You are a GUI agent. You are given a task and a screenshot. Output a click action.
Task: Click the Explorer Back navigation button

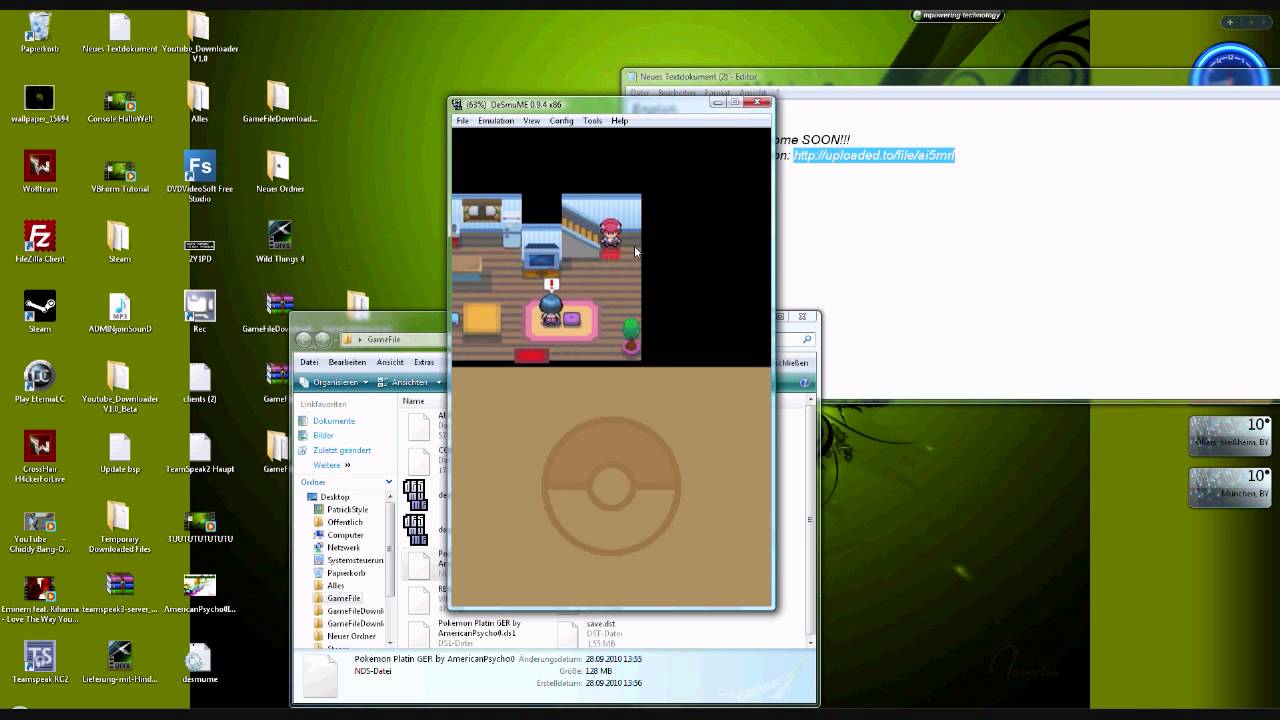[304, 339]
